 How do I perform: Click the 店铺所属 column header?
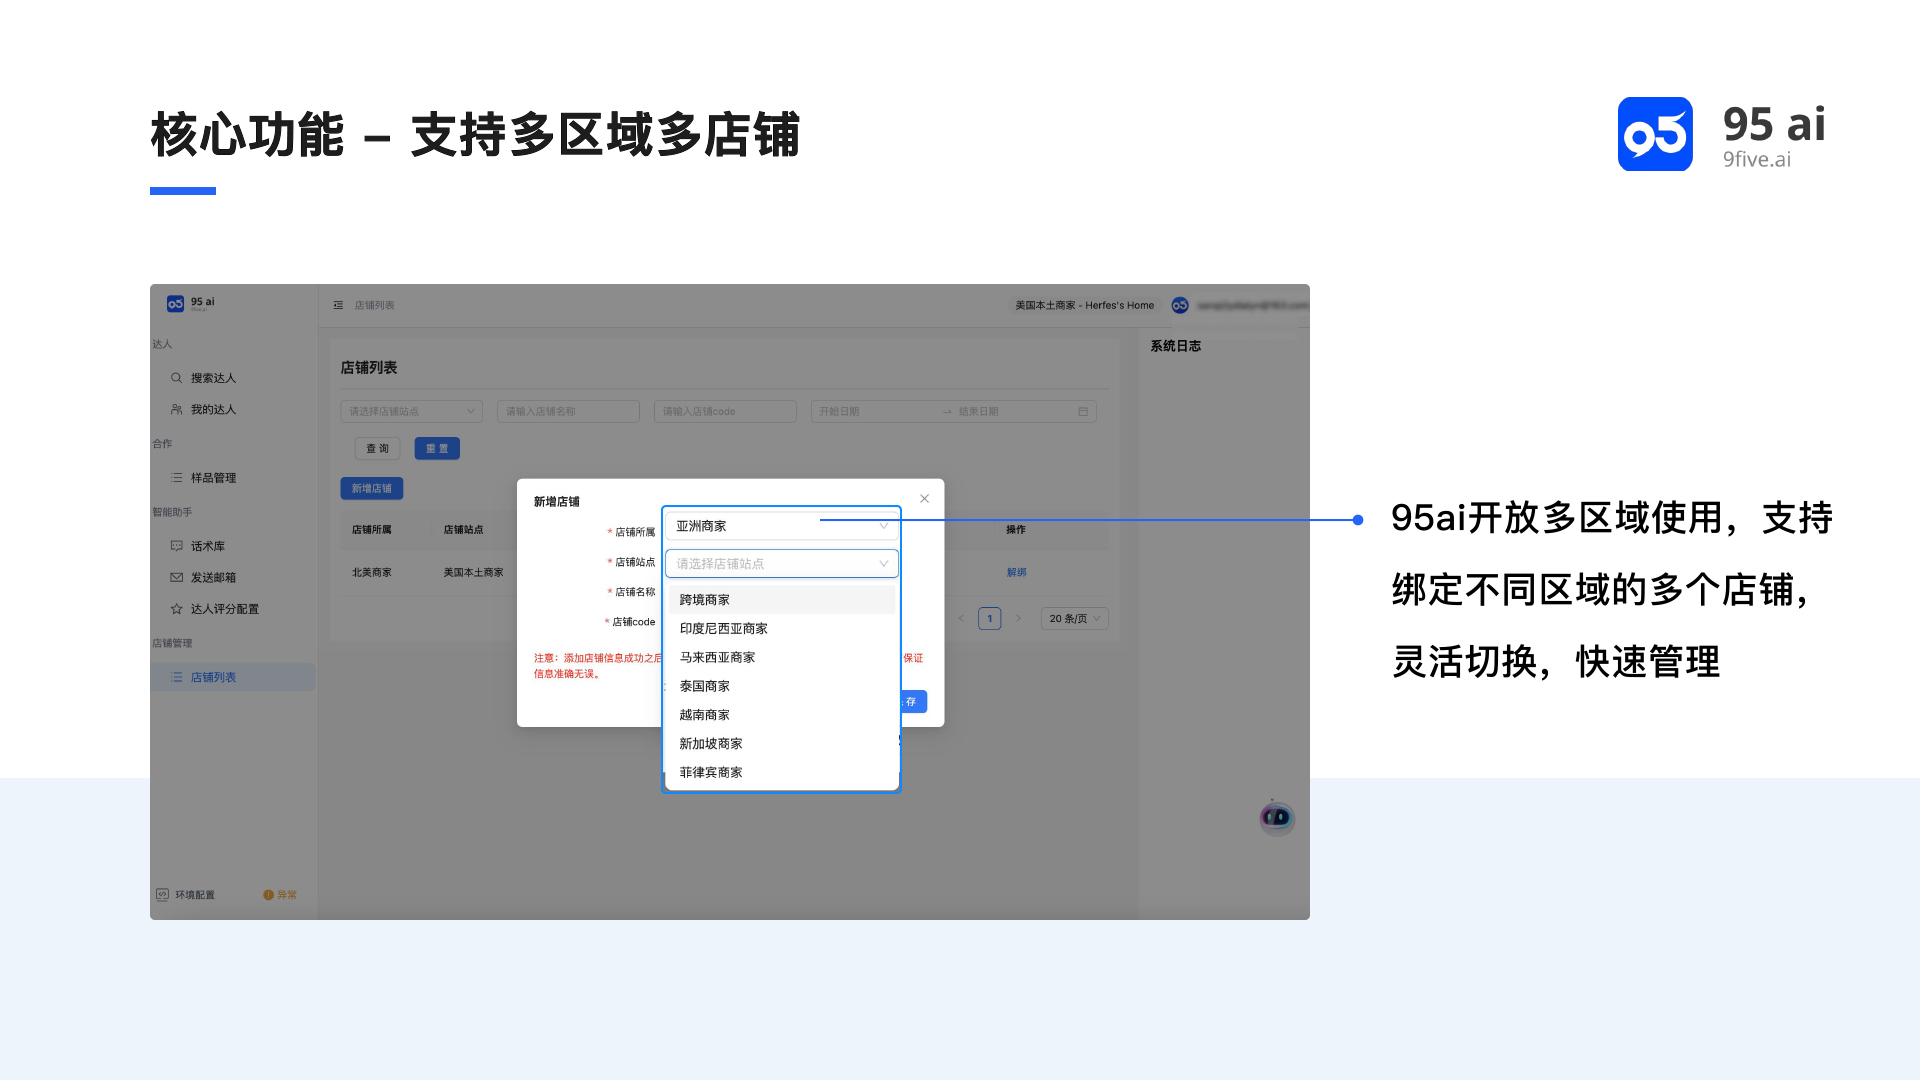click(372, 529)
